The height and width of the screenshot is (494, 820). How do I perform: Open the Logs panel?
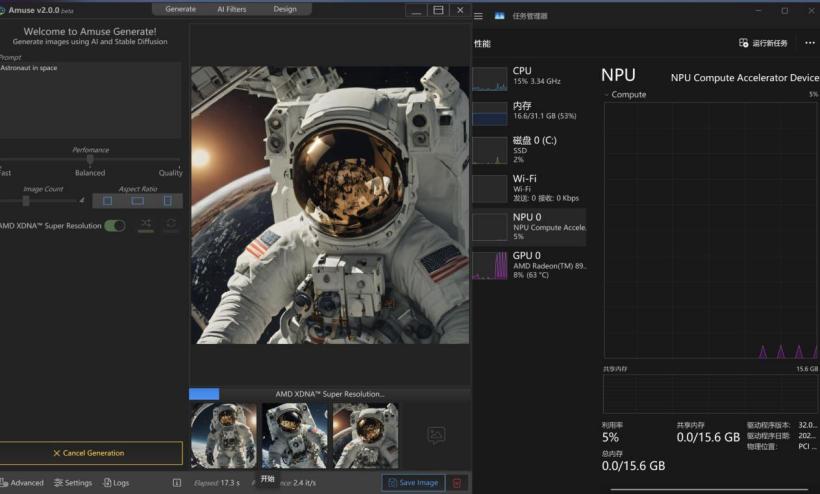click(116, 482)
